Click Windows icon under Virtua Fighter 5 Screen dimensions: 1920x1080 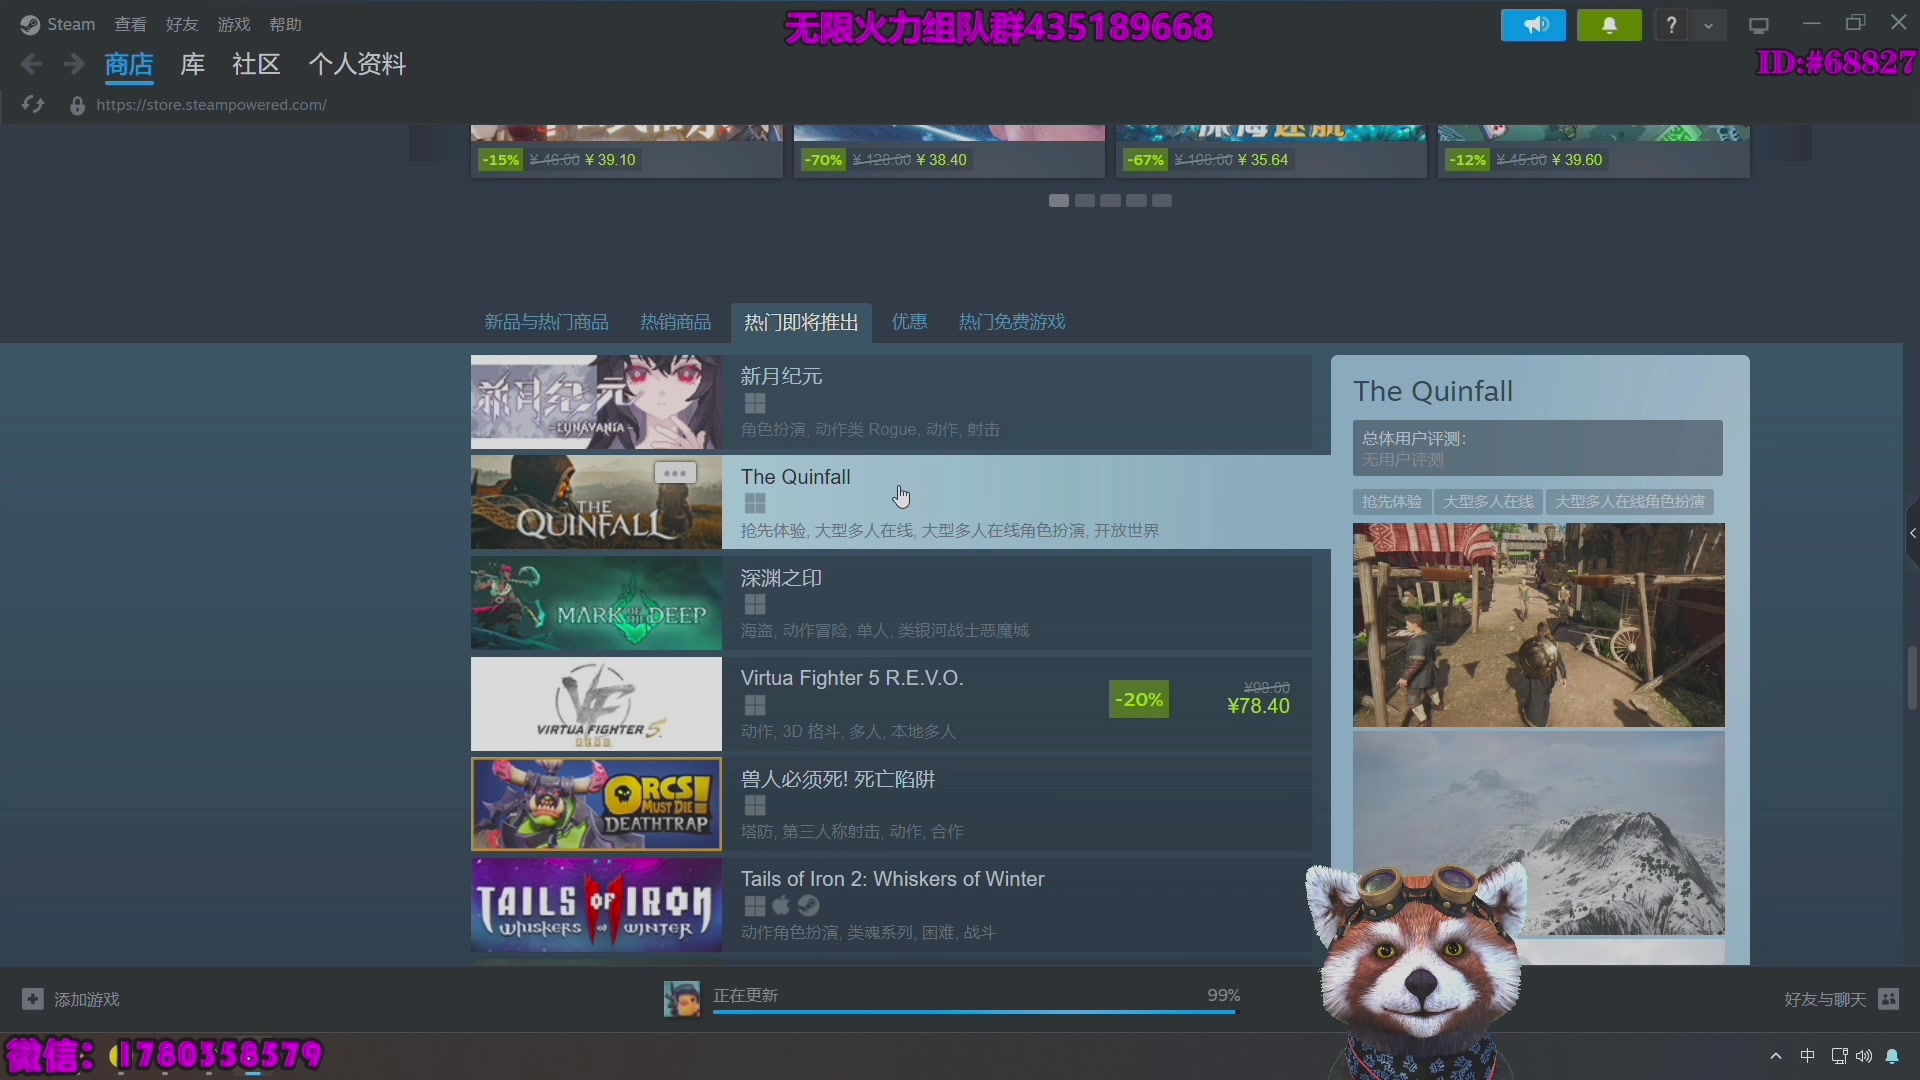click(755, 705)
